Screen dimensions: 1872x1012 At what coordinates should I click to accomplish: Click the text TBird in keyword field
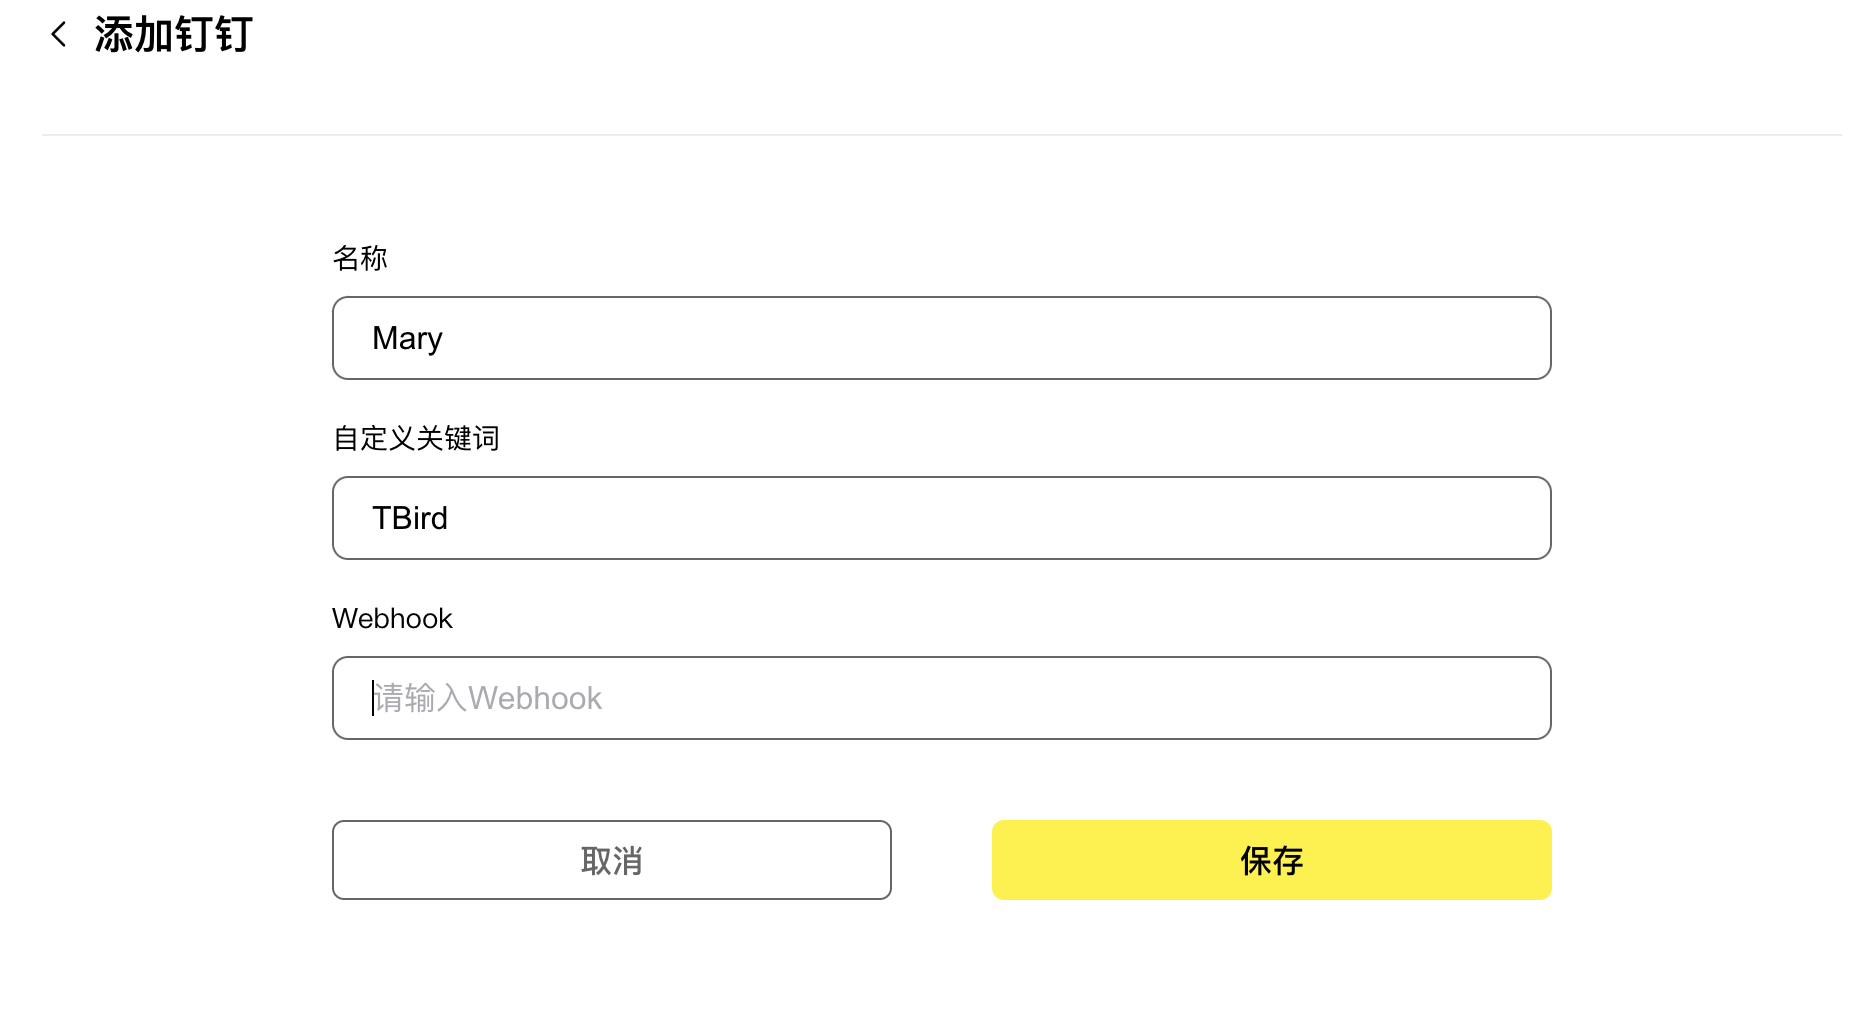tap(410, 518)
